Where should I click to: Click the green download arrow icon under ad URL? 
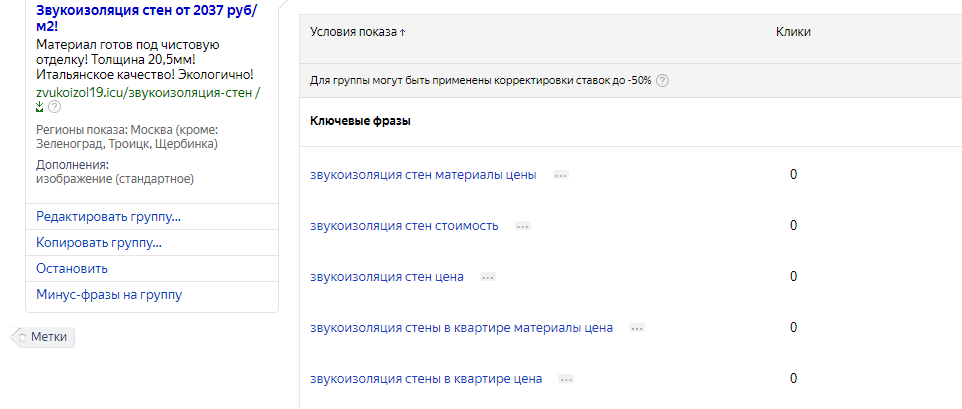(40, 107)
